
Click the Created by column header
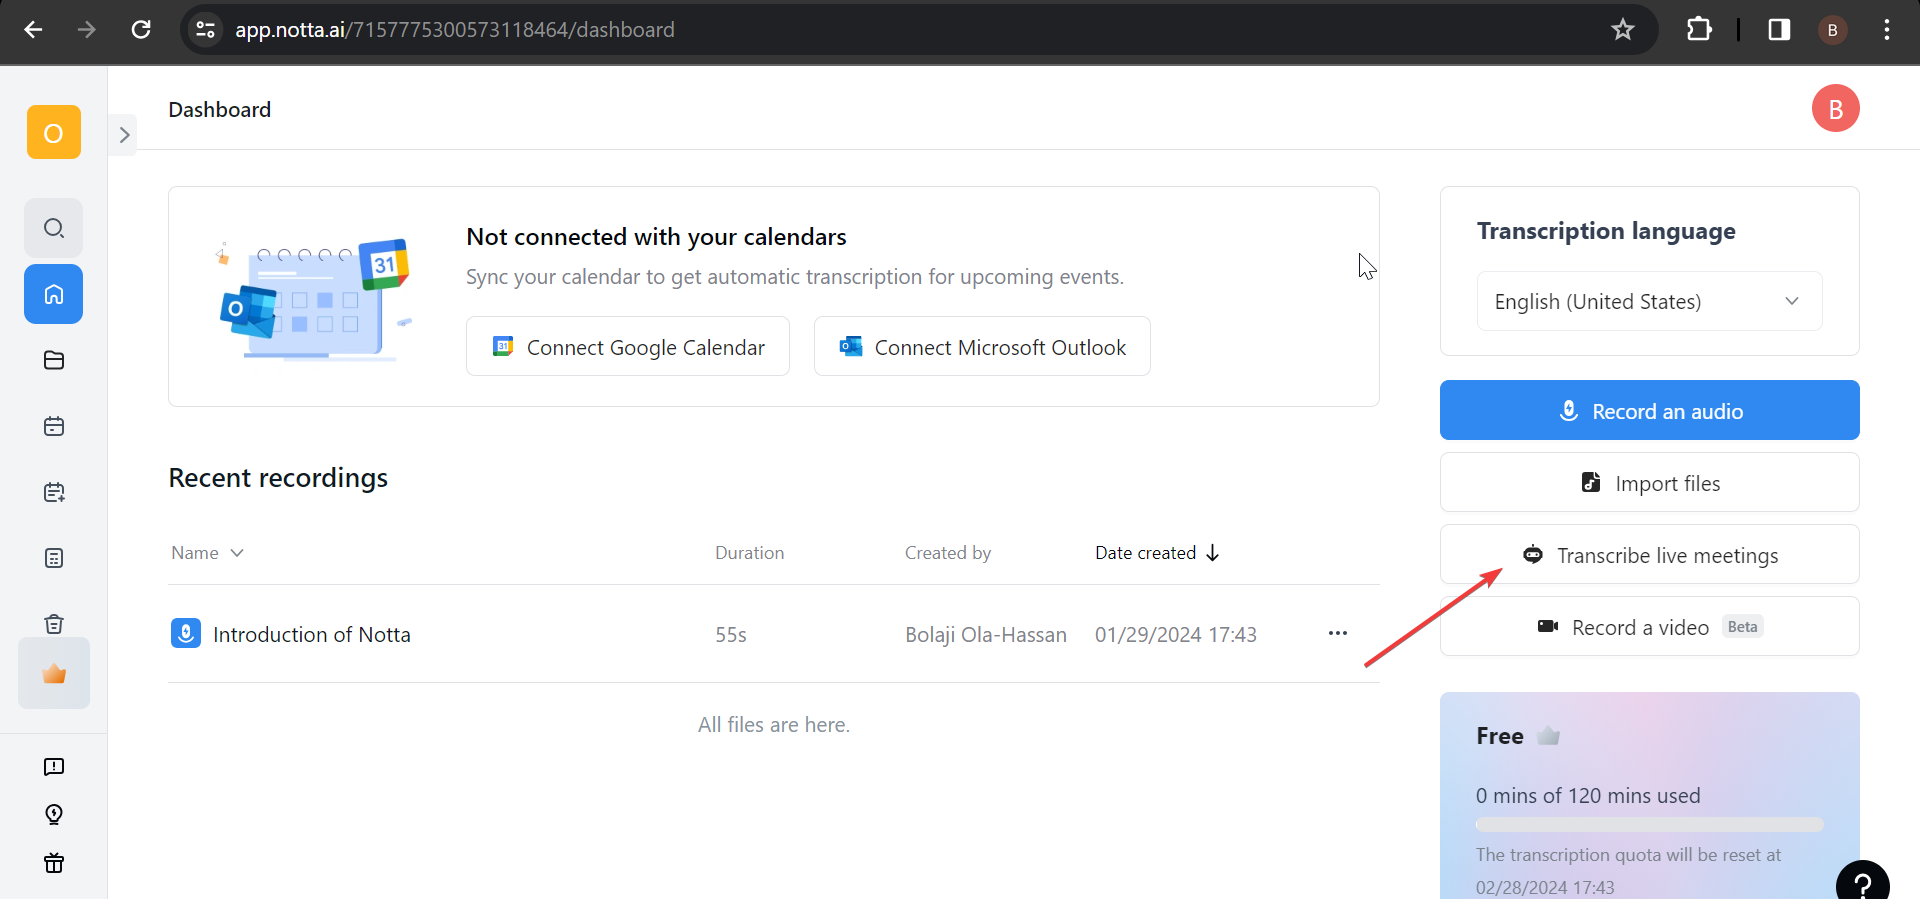948,553
